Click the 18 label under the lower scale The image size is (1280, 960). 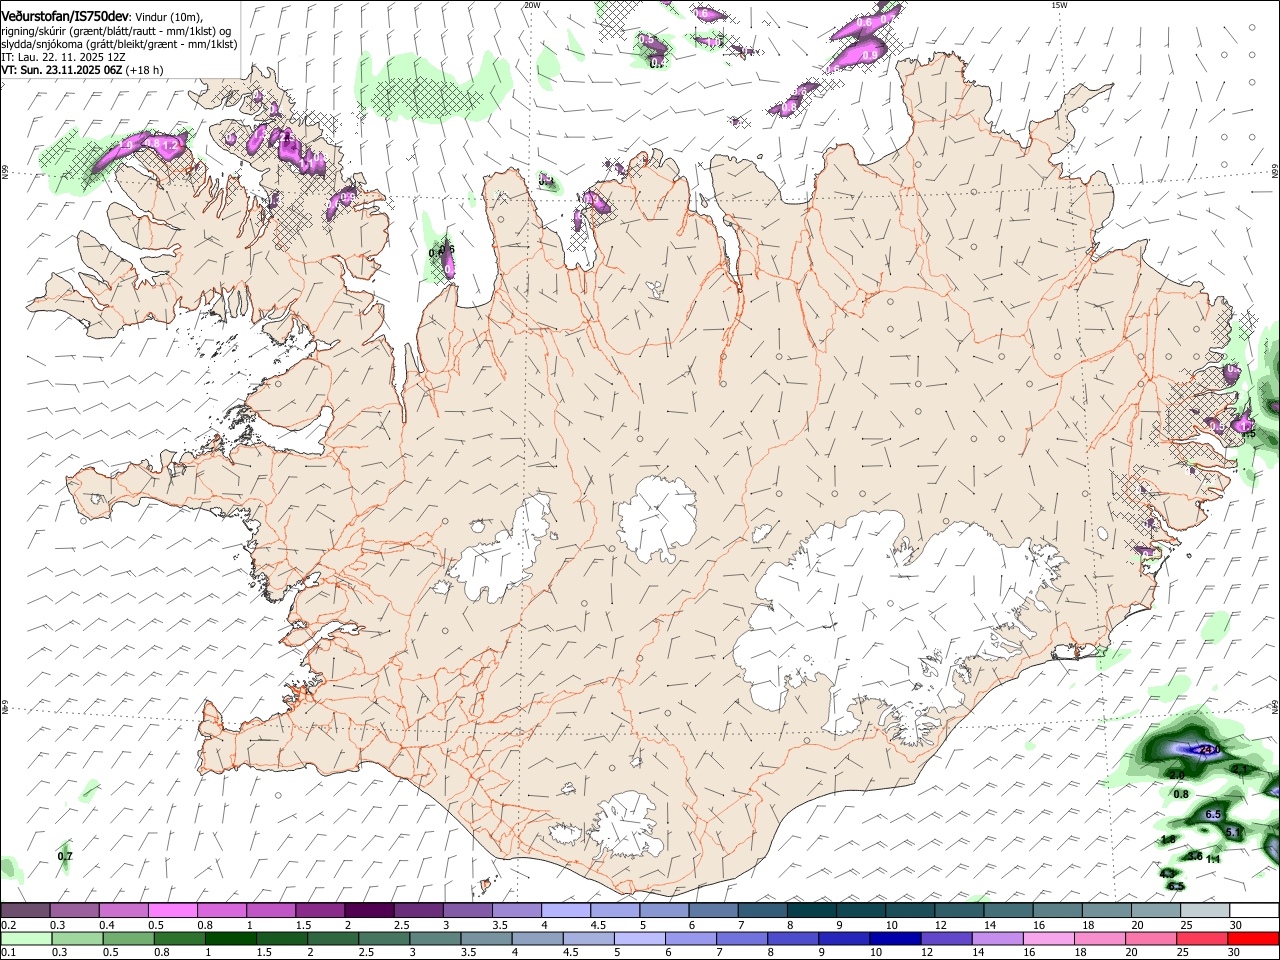[x=1079, y=953]
